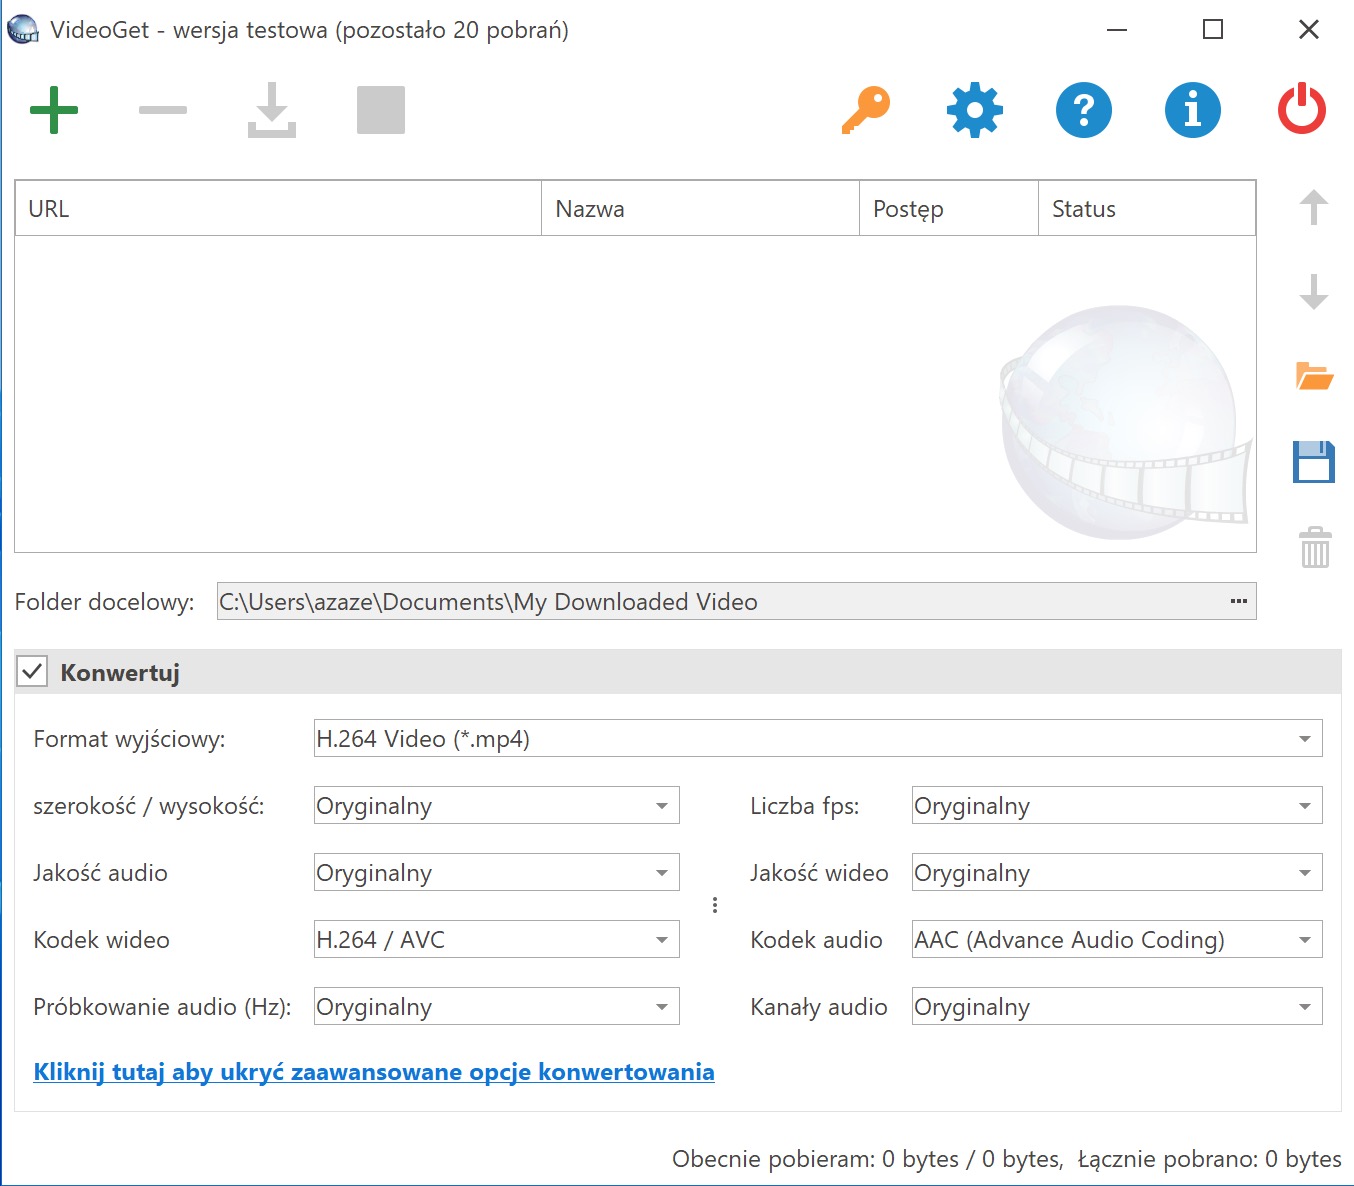Open settings with the blue gear icon
Viewport: 1354px width, 1186px height.
[x=975, y=110]
